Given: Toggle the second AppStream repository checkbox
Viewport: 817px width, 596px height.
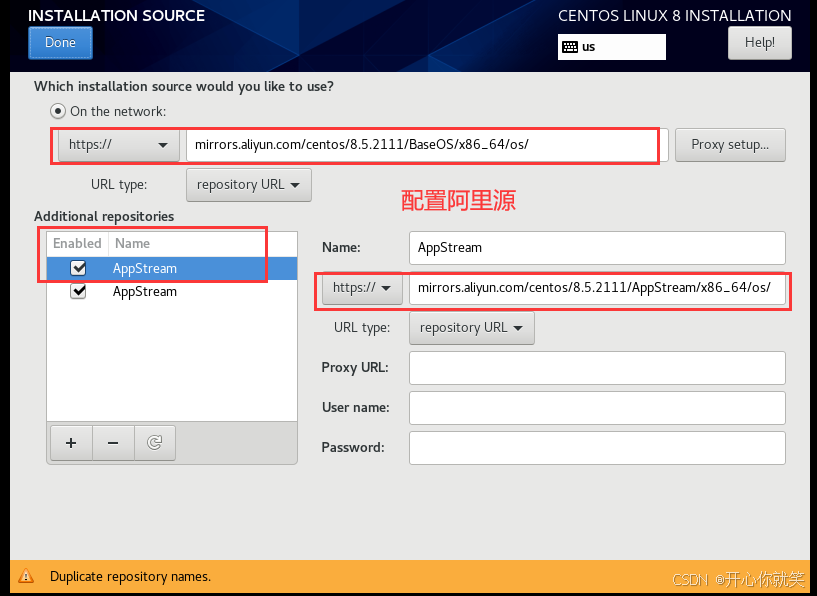Looking at the screenshot, I should [78, 292].
